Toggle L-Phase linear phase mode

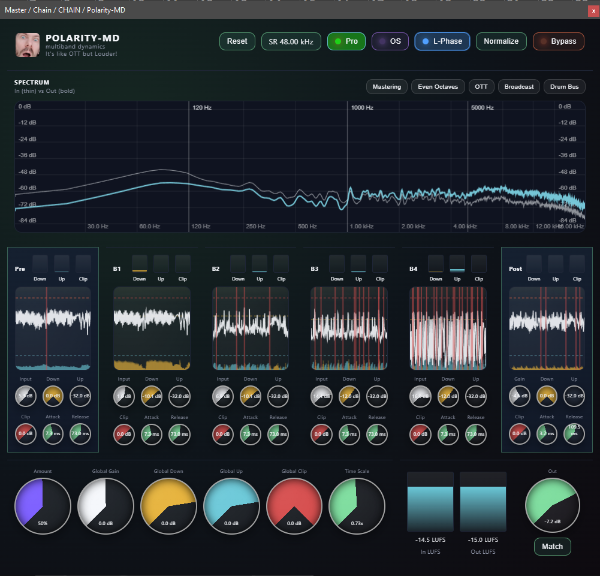click(x=442, y=42)
